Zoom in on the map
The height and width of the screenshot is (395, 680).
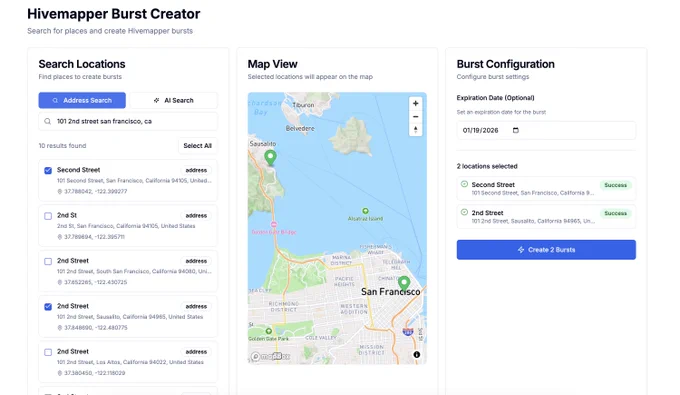coord(415,104)
